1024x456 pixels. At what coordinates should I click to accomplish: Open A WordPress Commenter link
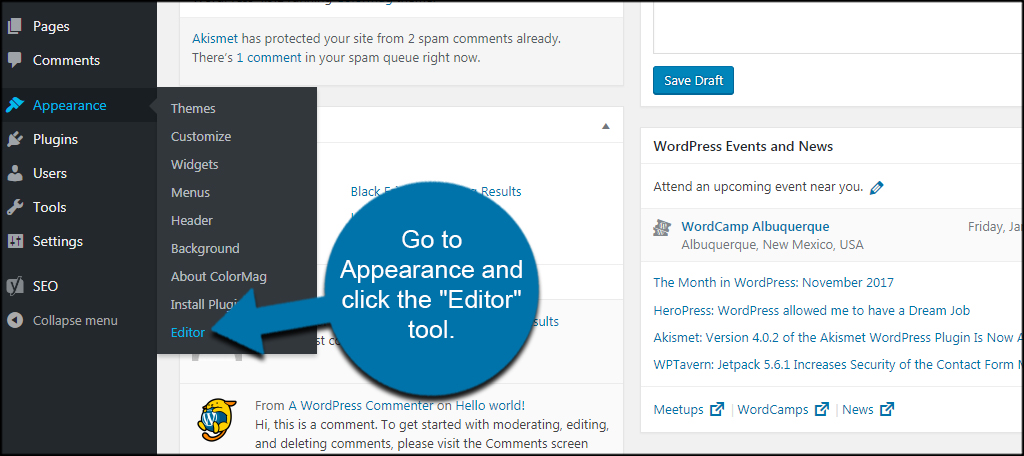pyautogui.click(x=361, y=406)
